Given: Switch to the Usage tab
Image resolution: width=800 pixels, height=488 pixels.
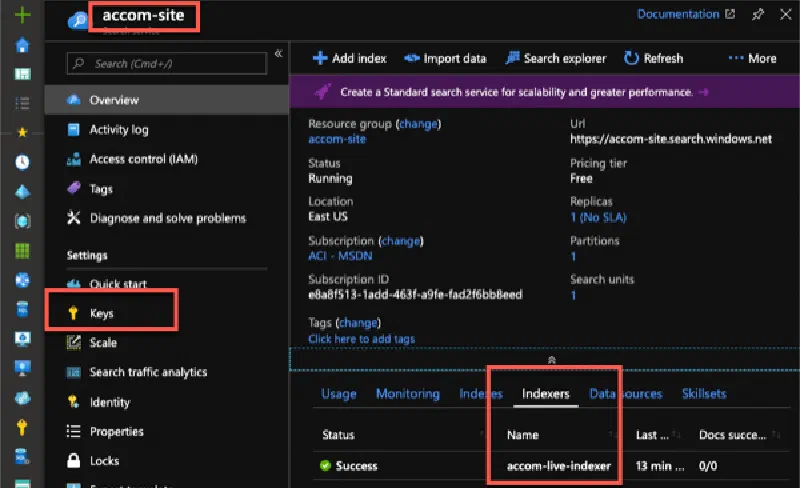Looking at the screenshot, I should pyautogui.click(x=339, y=394).
